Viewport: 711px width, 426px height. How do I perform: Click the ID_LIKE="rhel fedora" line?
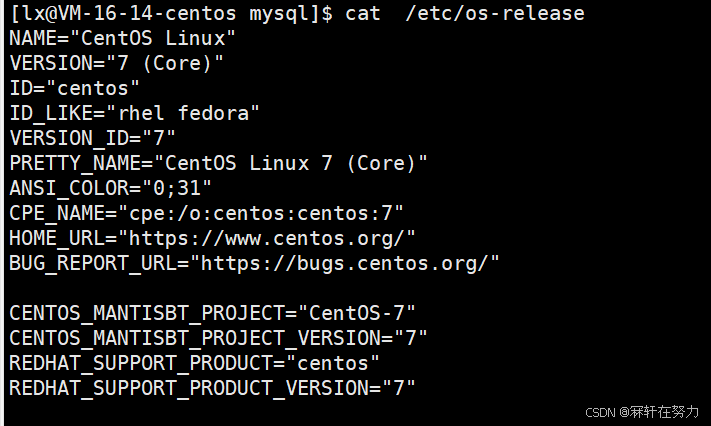(135, 113)
